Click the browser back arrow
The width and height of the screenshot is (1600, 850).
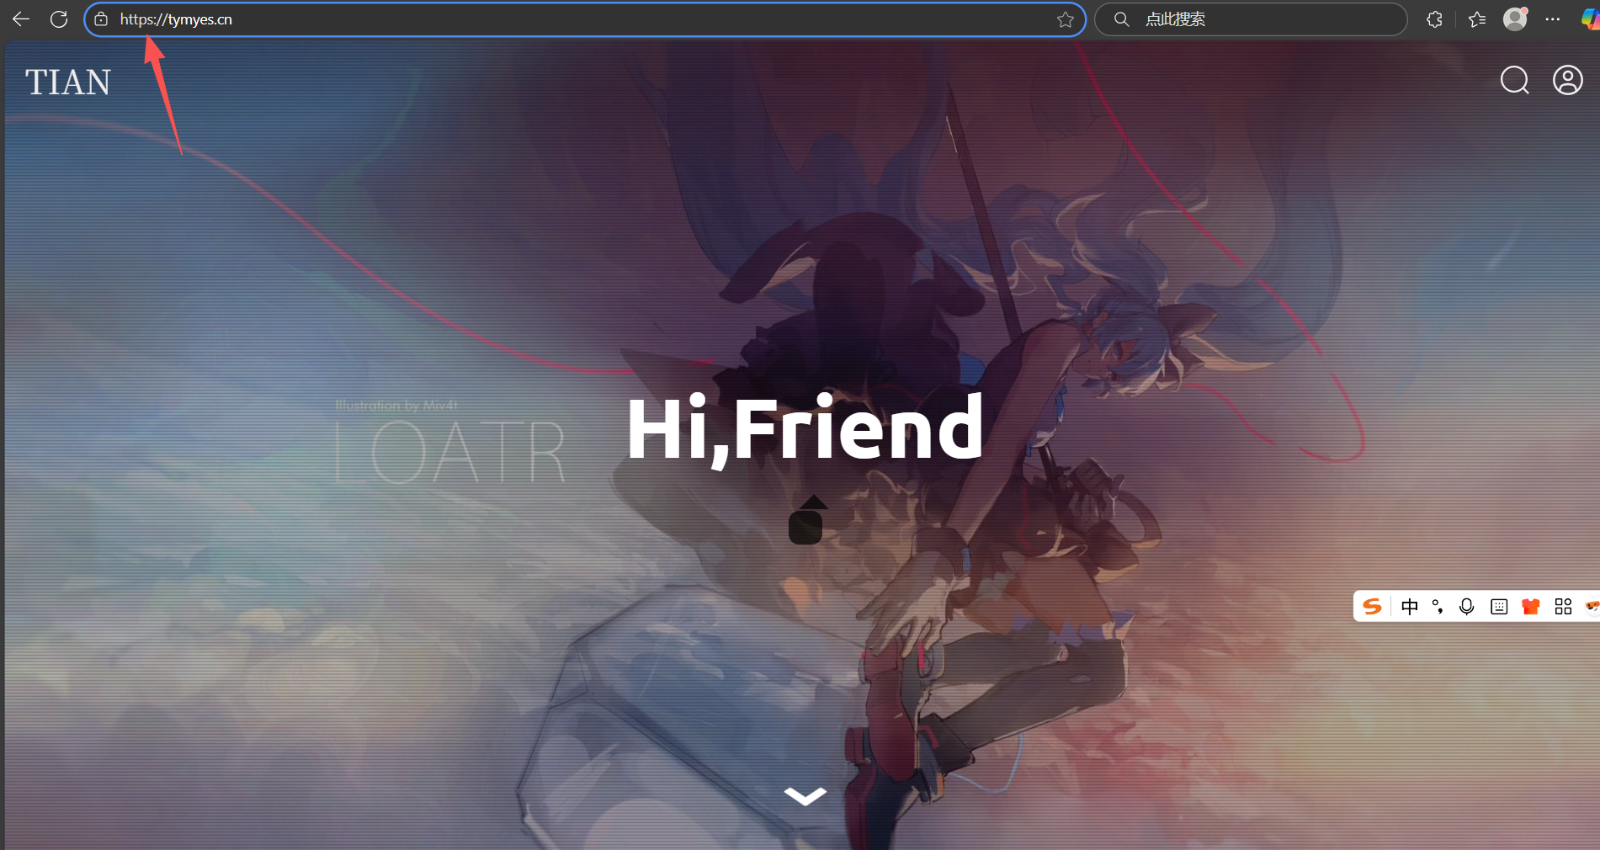(x=21, y=19)
